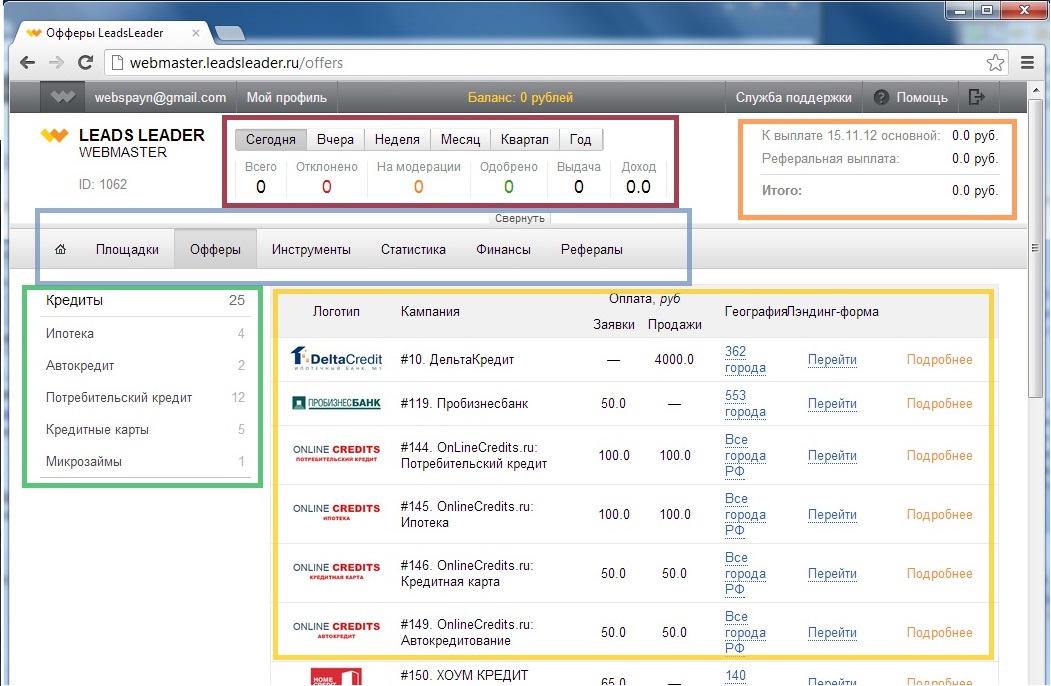Open Мой профиль
This screenshot has width=1051, height=686.
[x=287, y=97]
